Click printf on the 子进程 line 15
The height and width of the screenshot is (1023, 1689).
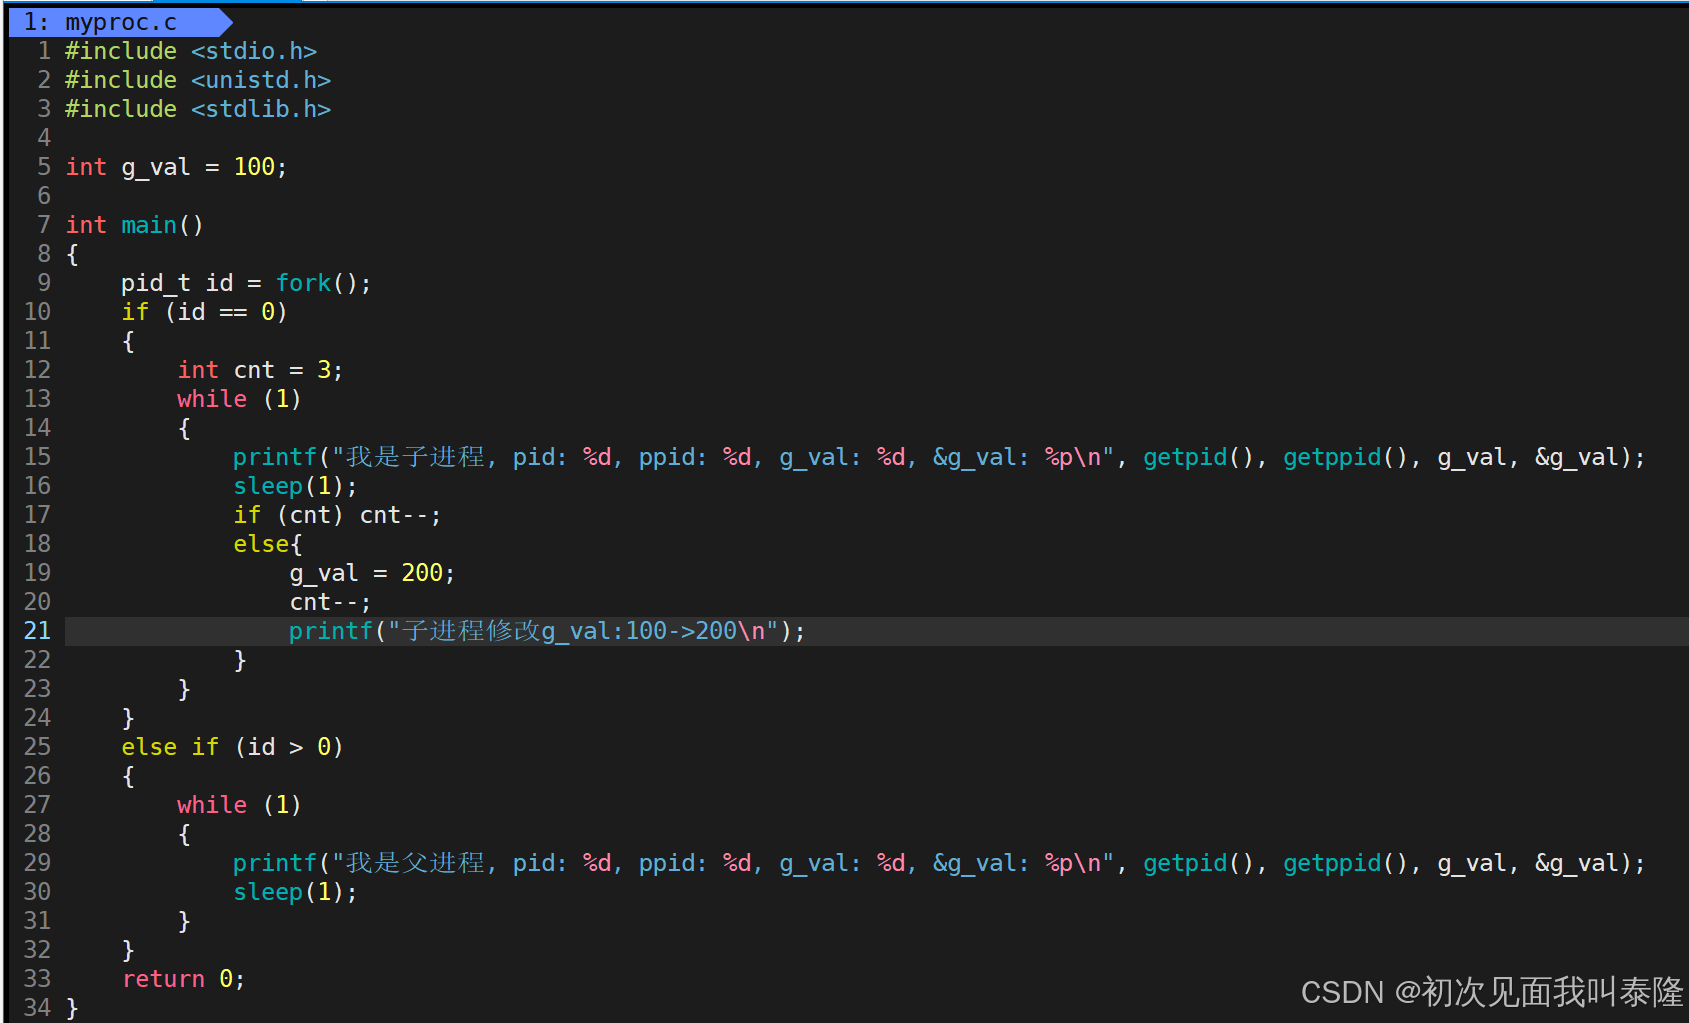[275, 457]
